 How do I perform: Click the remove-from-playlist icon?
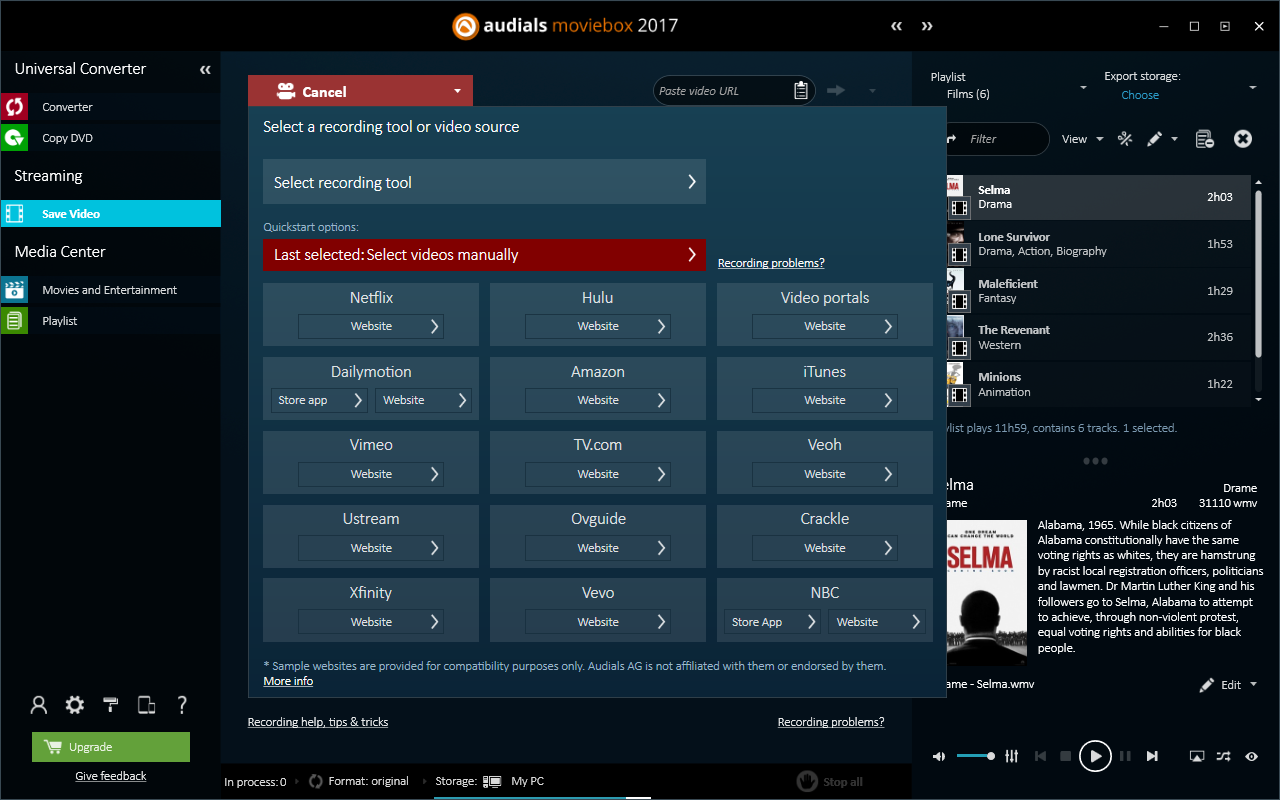(x=1204, y=139)
